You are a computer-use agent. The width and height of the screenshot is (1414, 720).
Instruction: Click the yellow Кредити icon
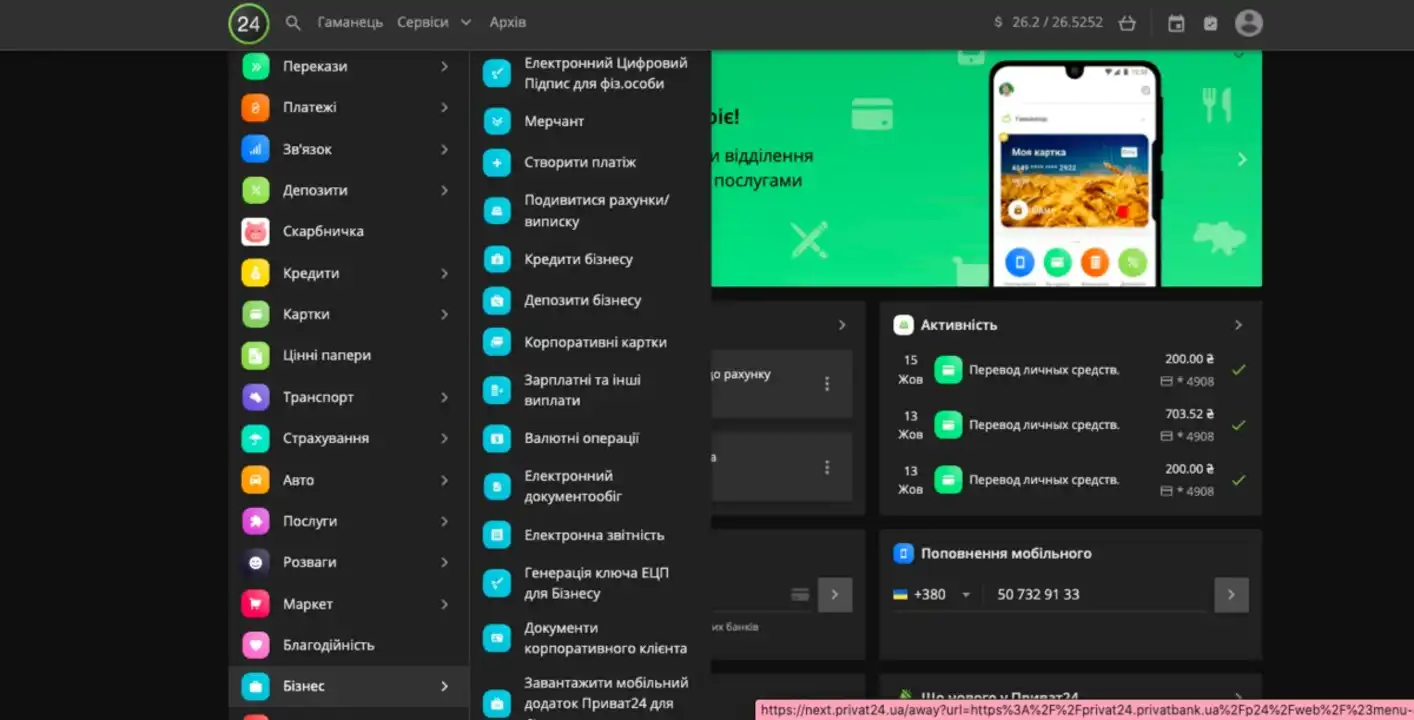click(x=256, y=273)
